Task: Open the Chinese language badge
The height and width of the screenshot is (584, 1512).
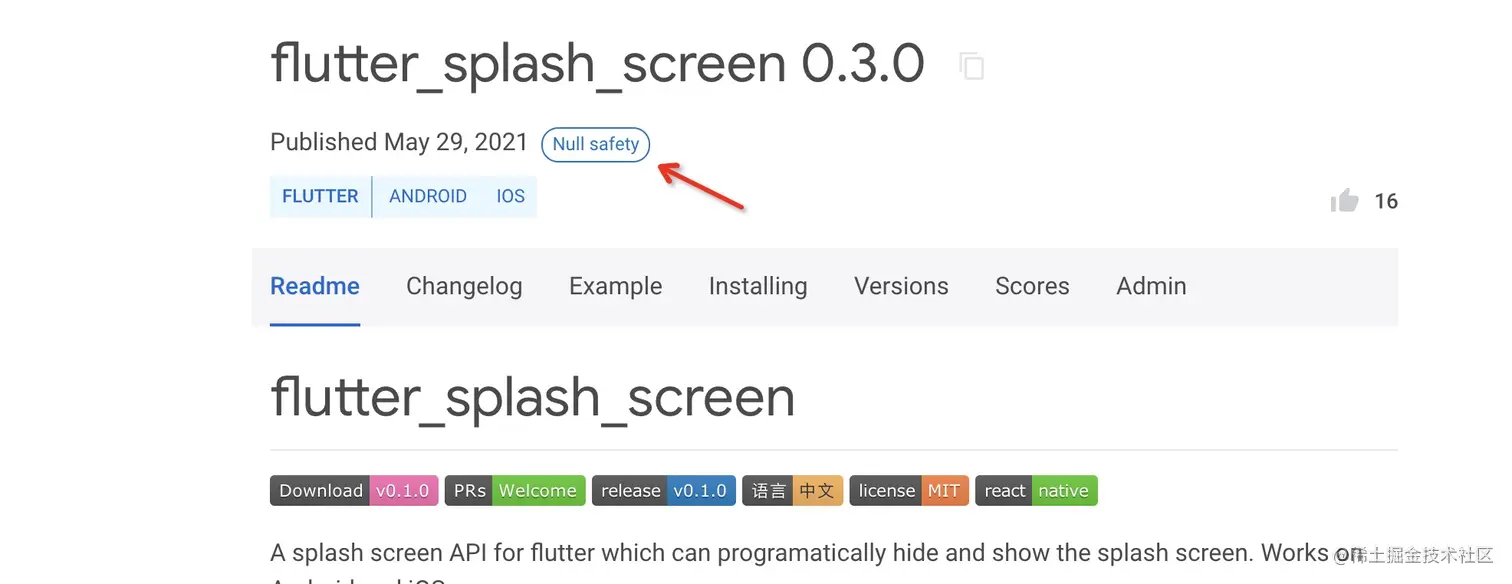Action: 792,491
